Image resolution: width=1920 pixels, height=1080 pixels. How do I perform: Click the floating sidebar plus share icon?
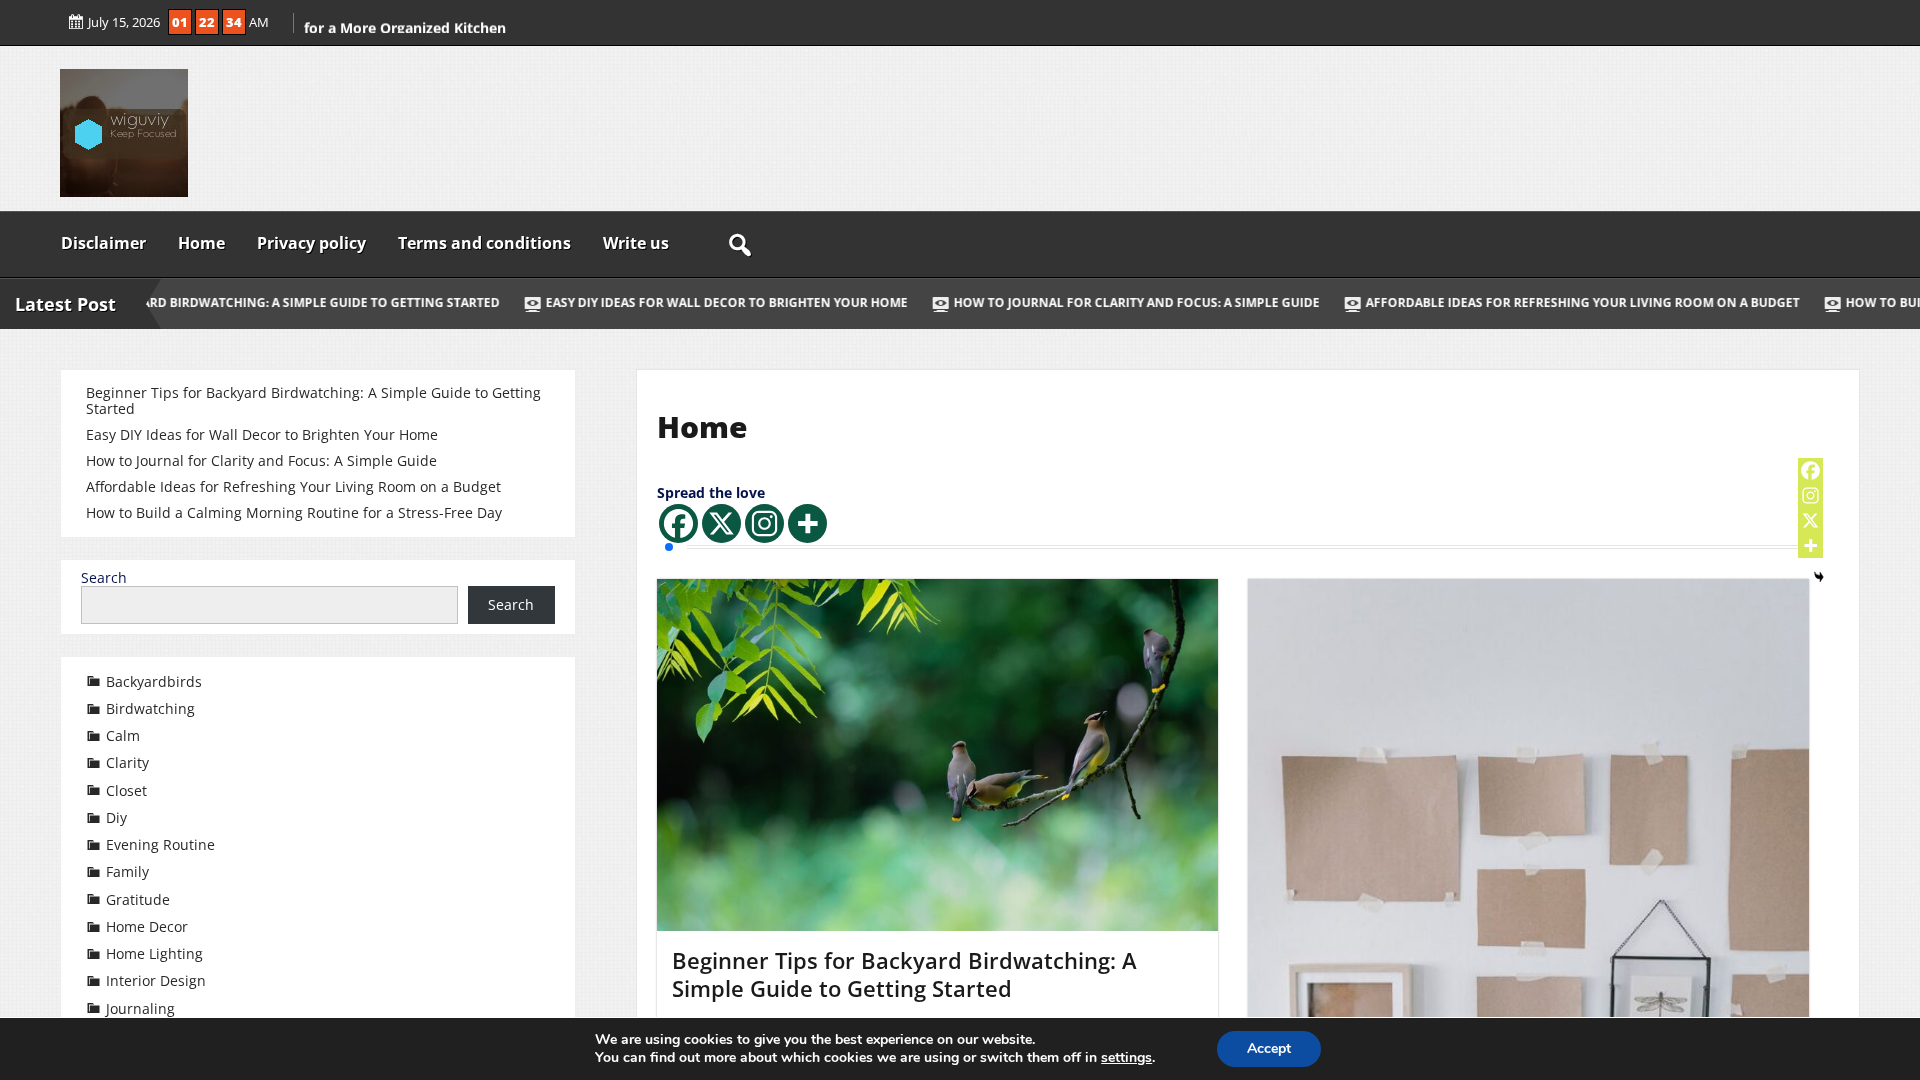coord(1810,546)
